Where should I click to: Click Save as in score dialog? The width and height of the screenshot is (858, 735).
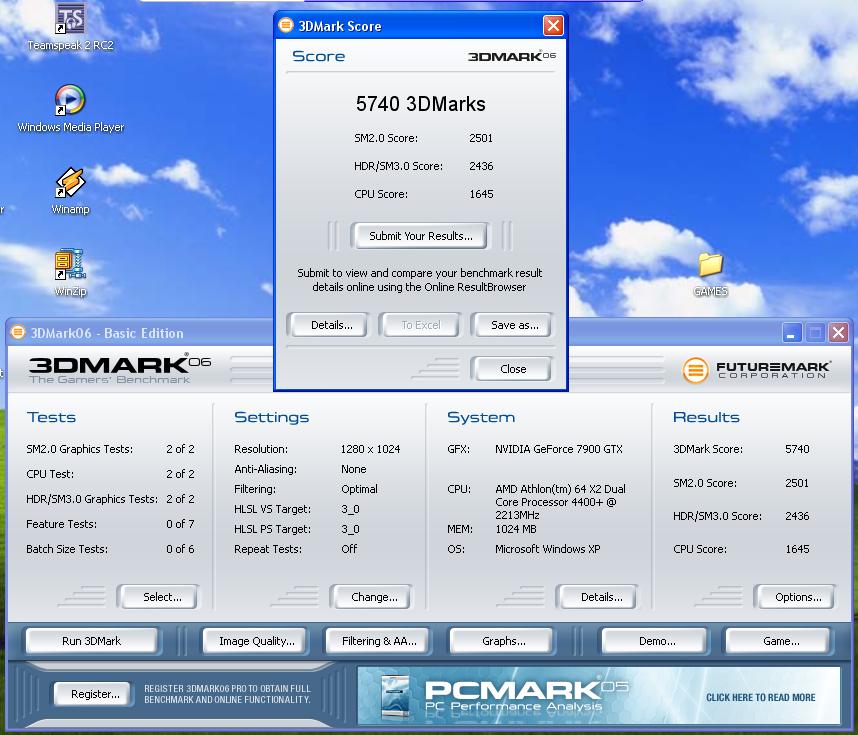point(514,325)
